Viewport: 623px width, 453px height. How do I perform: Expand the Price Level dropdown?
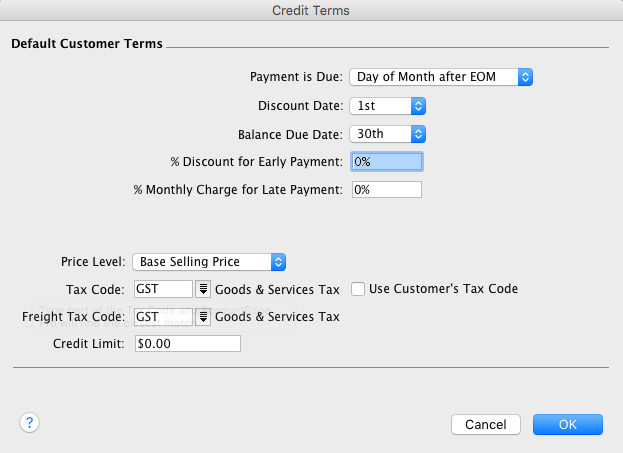210,261
